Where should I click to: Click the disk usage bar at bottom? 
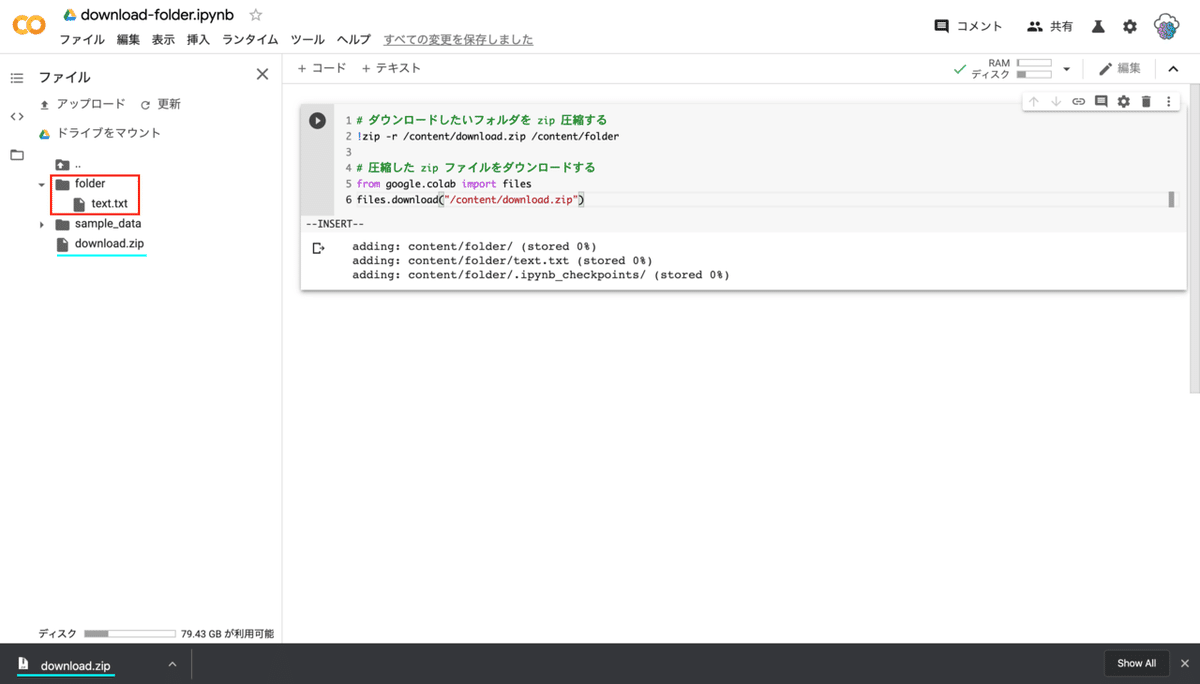[x=130, y=633]
